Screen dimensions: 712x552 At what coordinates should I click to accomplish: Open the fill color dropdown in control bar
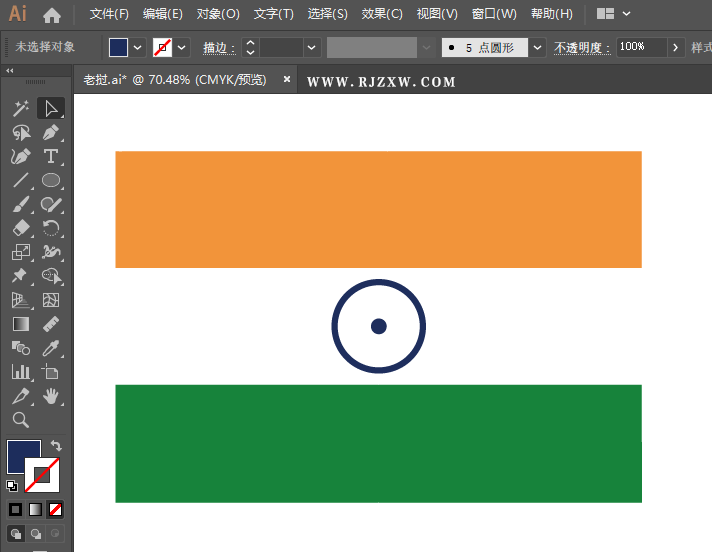pyautogui.click(x=137, y=47)
